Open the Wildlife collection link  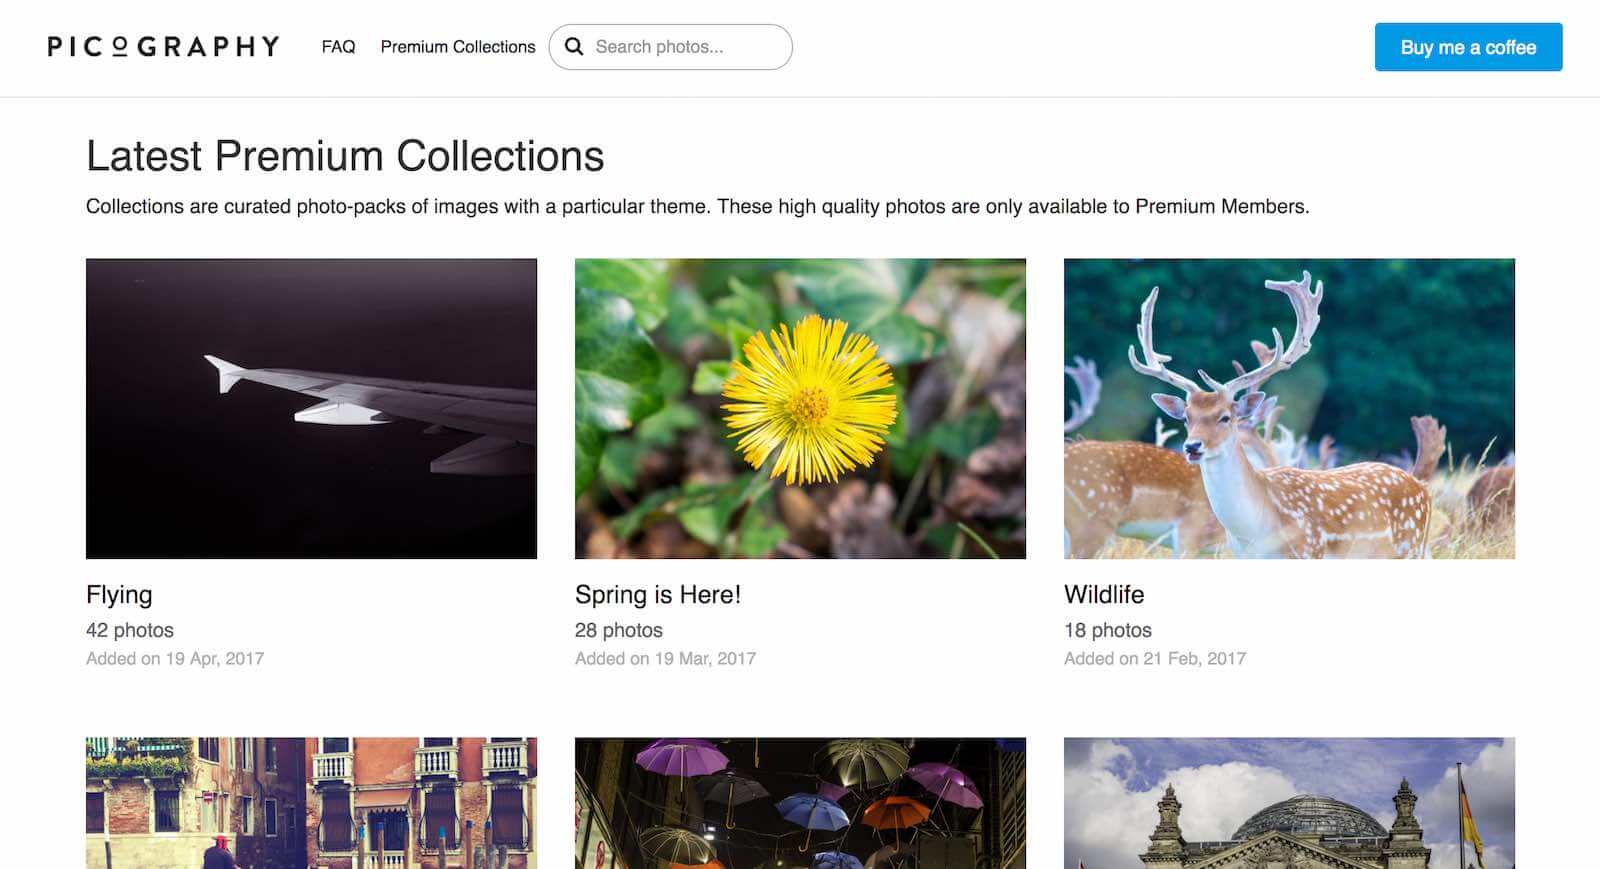(1105, 594)
